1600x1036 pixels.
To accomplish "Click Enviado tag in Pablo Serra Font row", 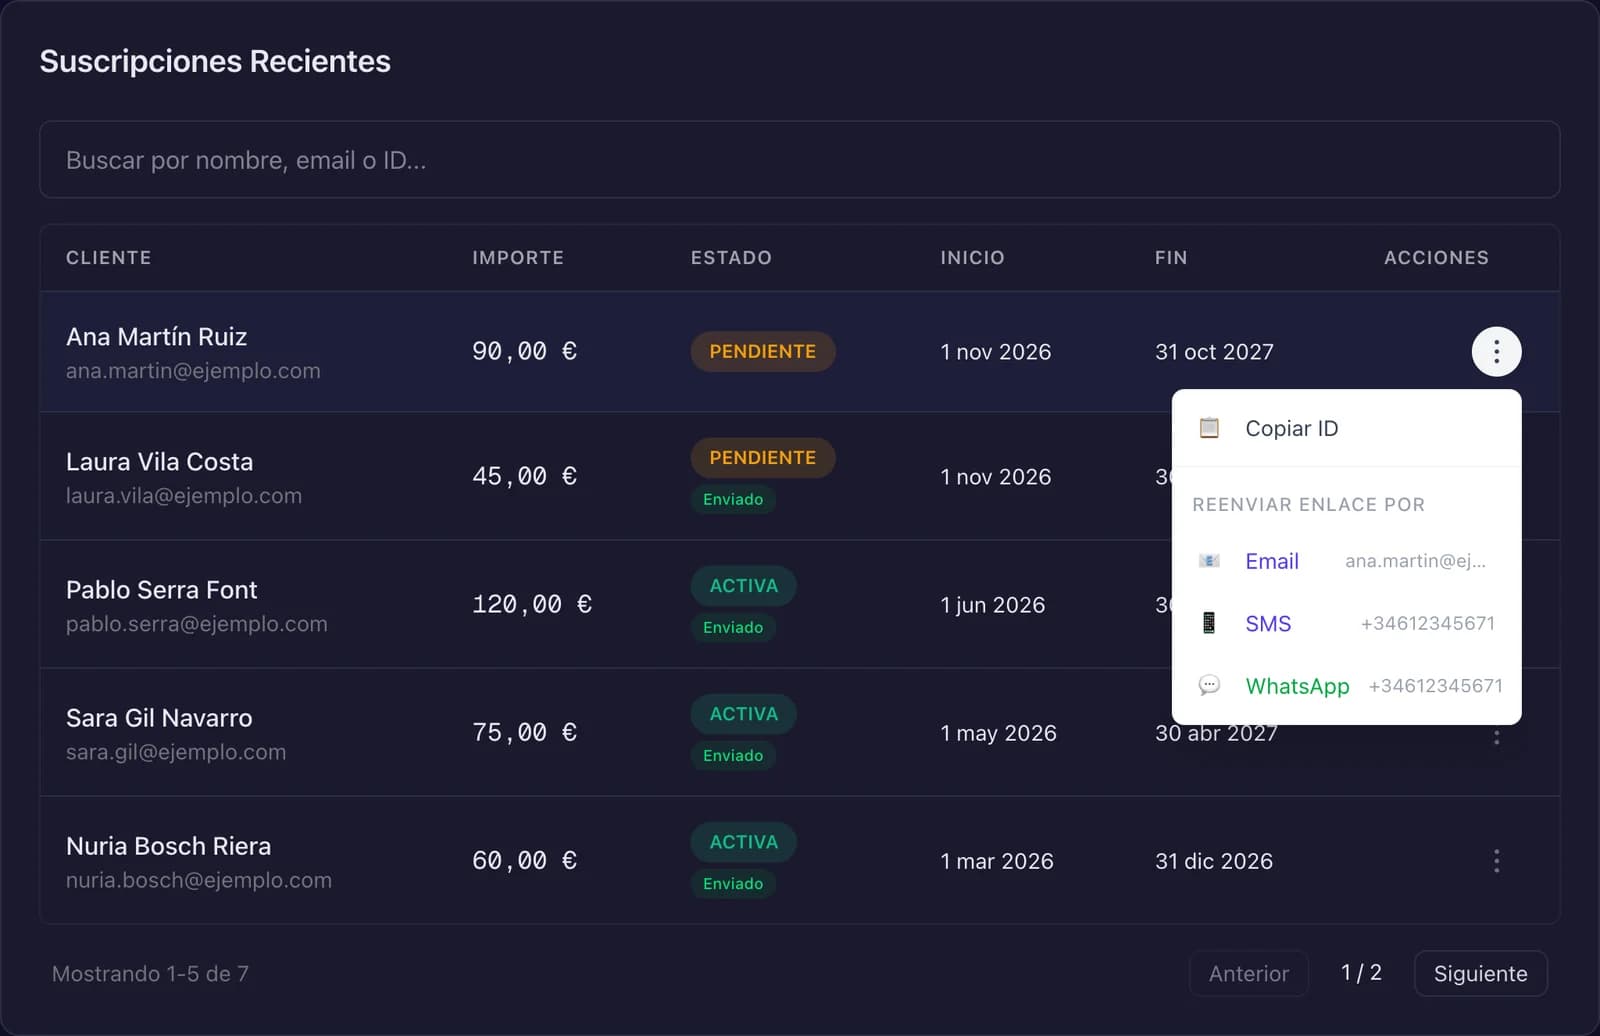I will [x=732, y=627].
